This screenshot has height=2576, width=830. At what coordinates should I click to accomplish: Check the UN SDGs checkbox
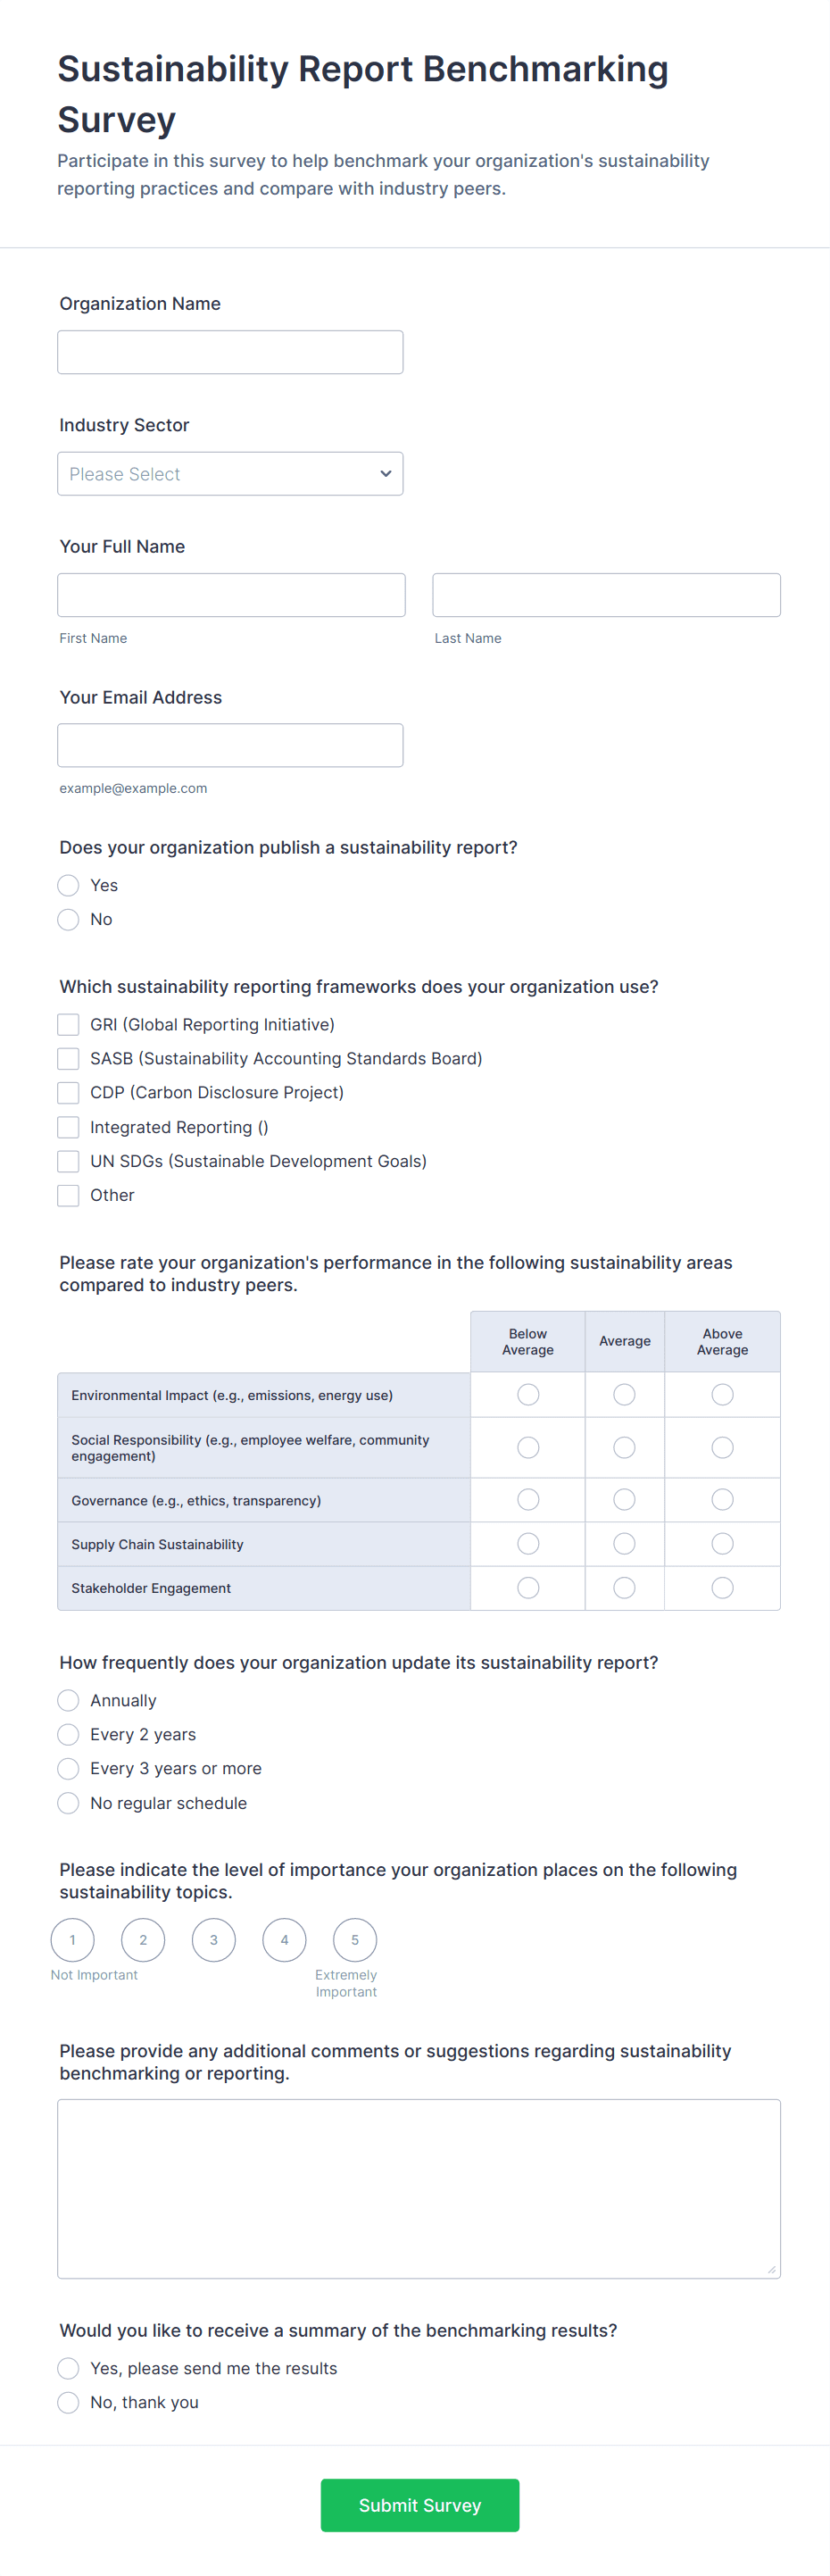click(68, 1161)
